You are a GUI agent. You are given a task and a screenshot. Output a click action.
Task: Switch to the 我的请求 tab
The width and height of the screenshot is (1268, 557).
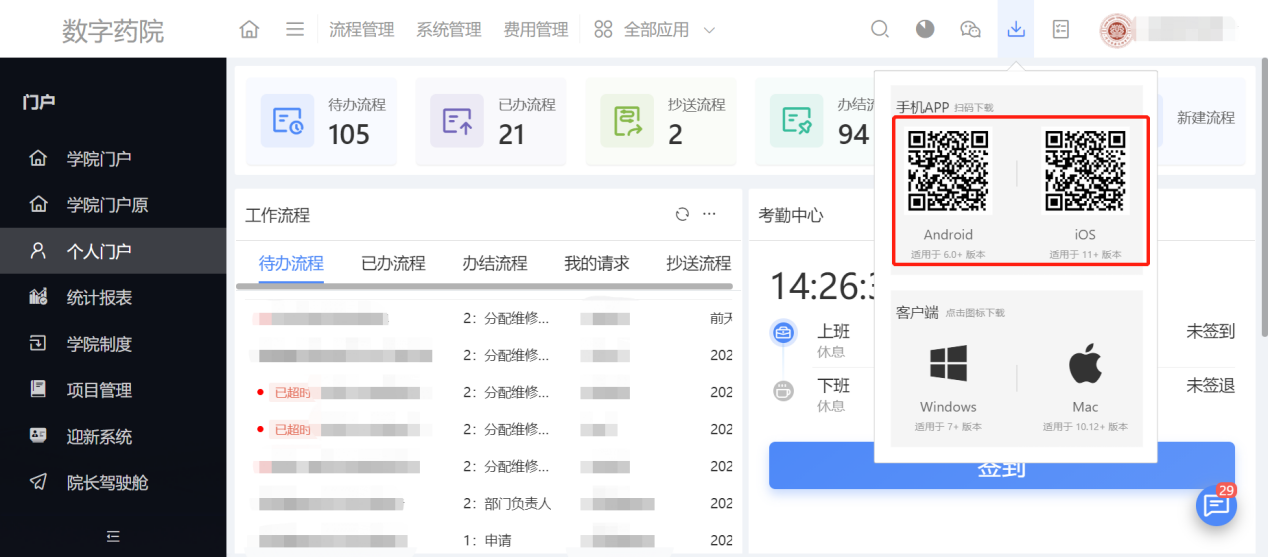pos(597,263)
